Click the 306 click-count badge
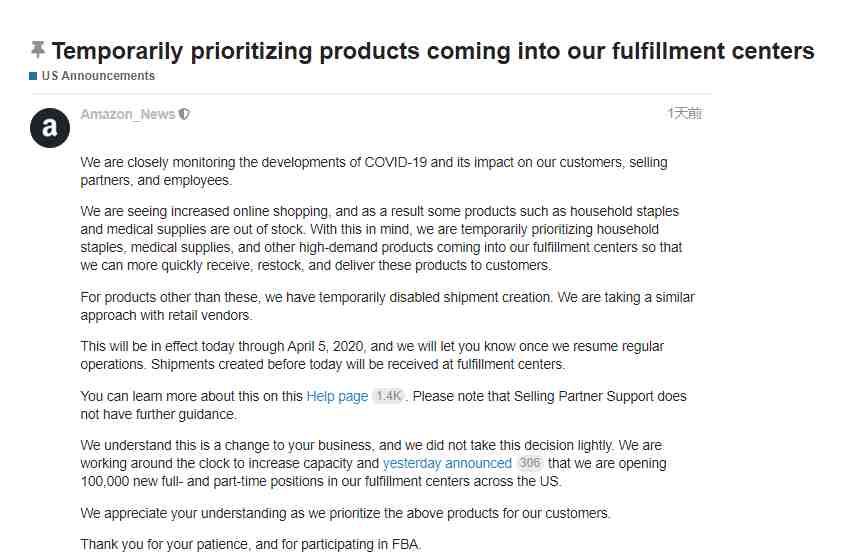 tap(529, 463)
